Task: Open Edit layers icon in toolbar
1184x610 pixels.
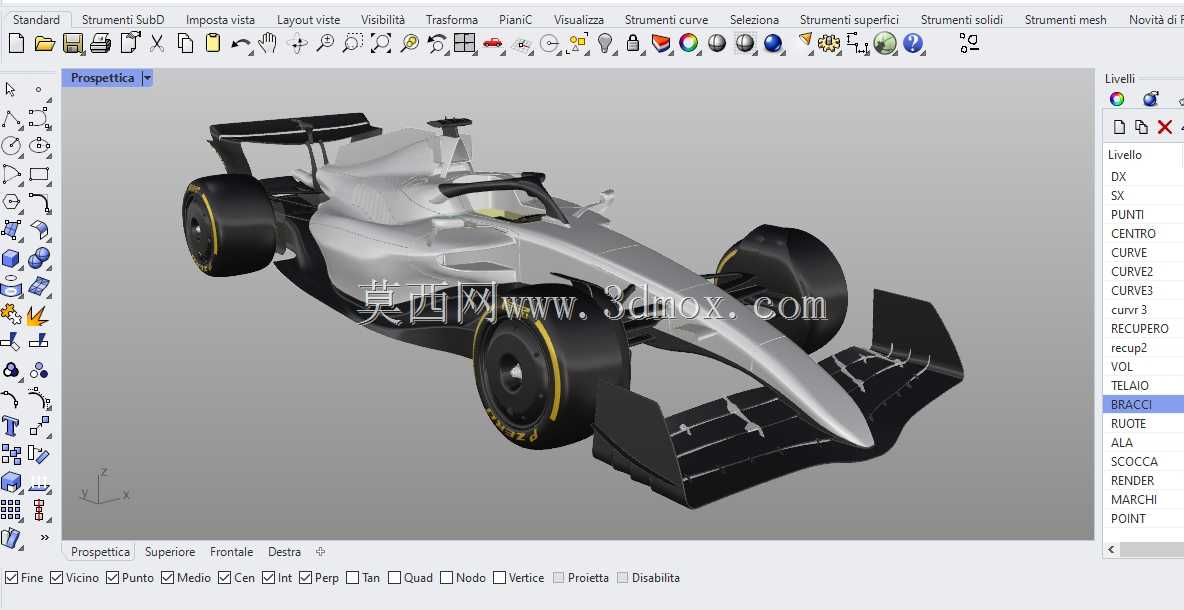Action: coord(661,44)
